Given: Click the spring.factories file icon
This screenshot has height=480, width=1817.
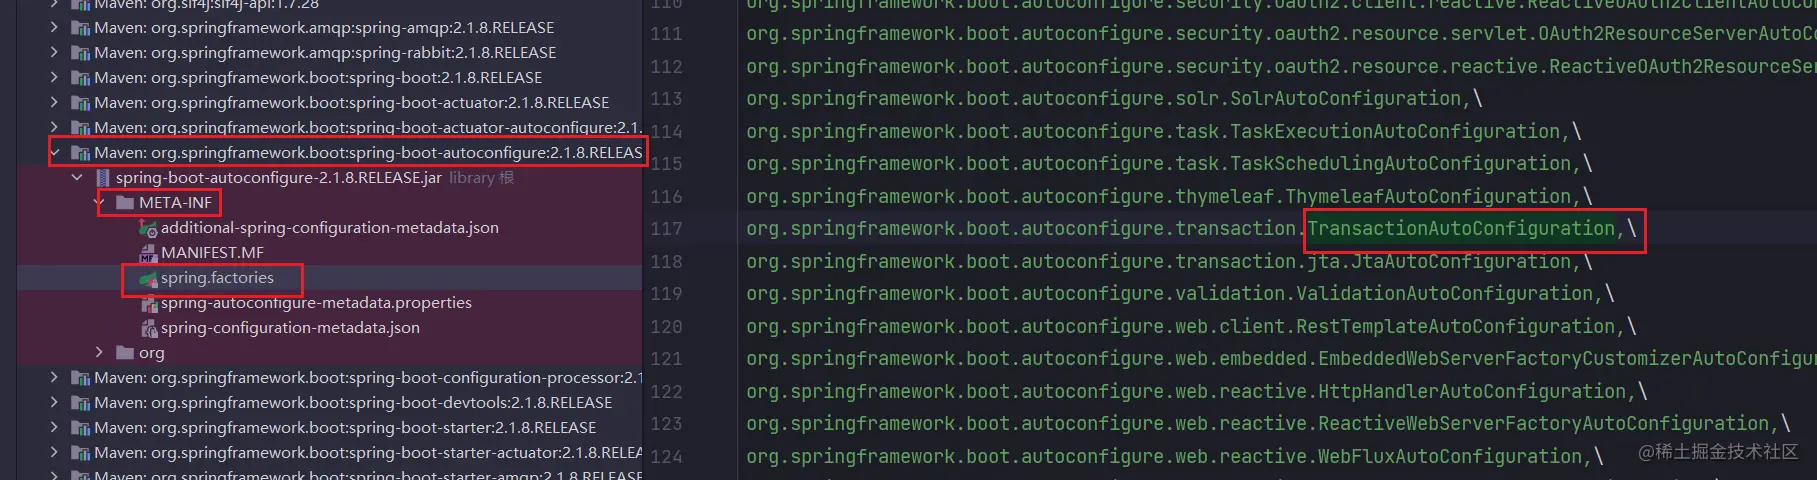Looking at the screenshot, I should [148, 278].
